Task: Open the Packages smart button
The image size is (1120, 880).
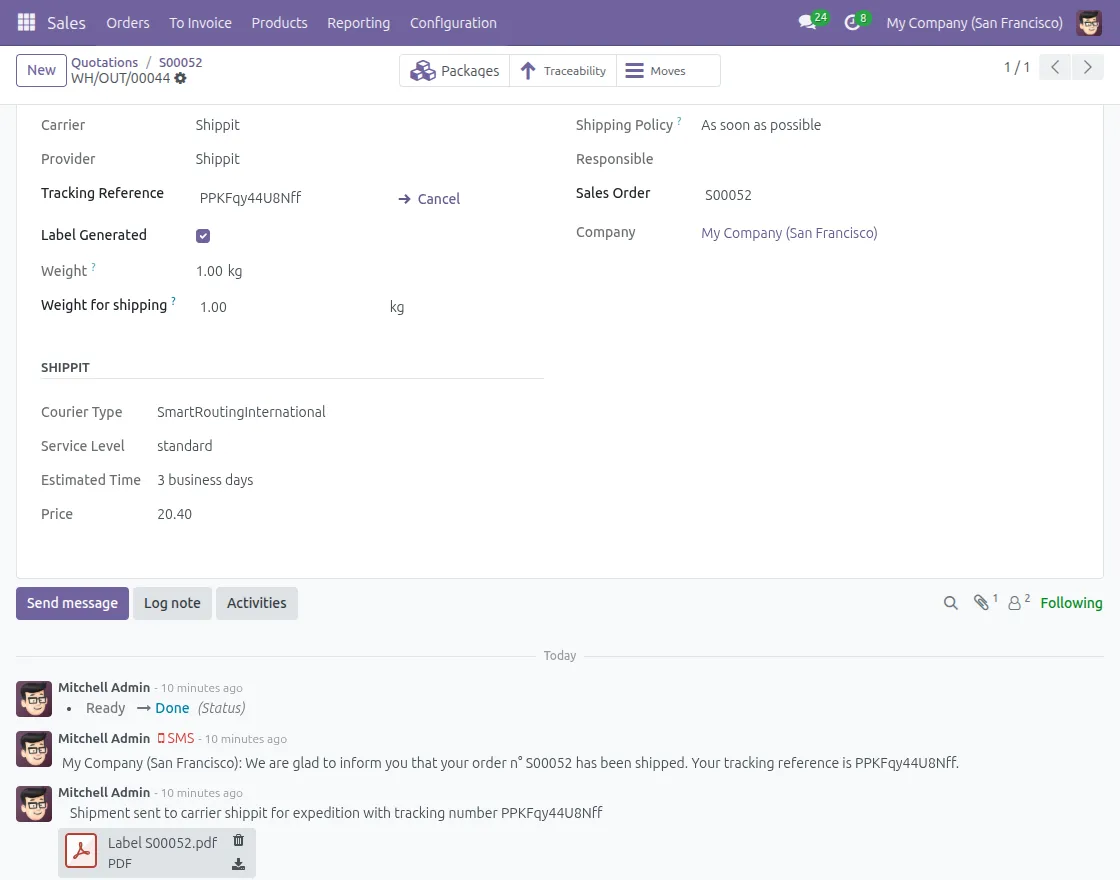Action: tap(454, 71)
